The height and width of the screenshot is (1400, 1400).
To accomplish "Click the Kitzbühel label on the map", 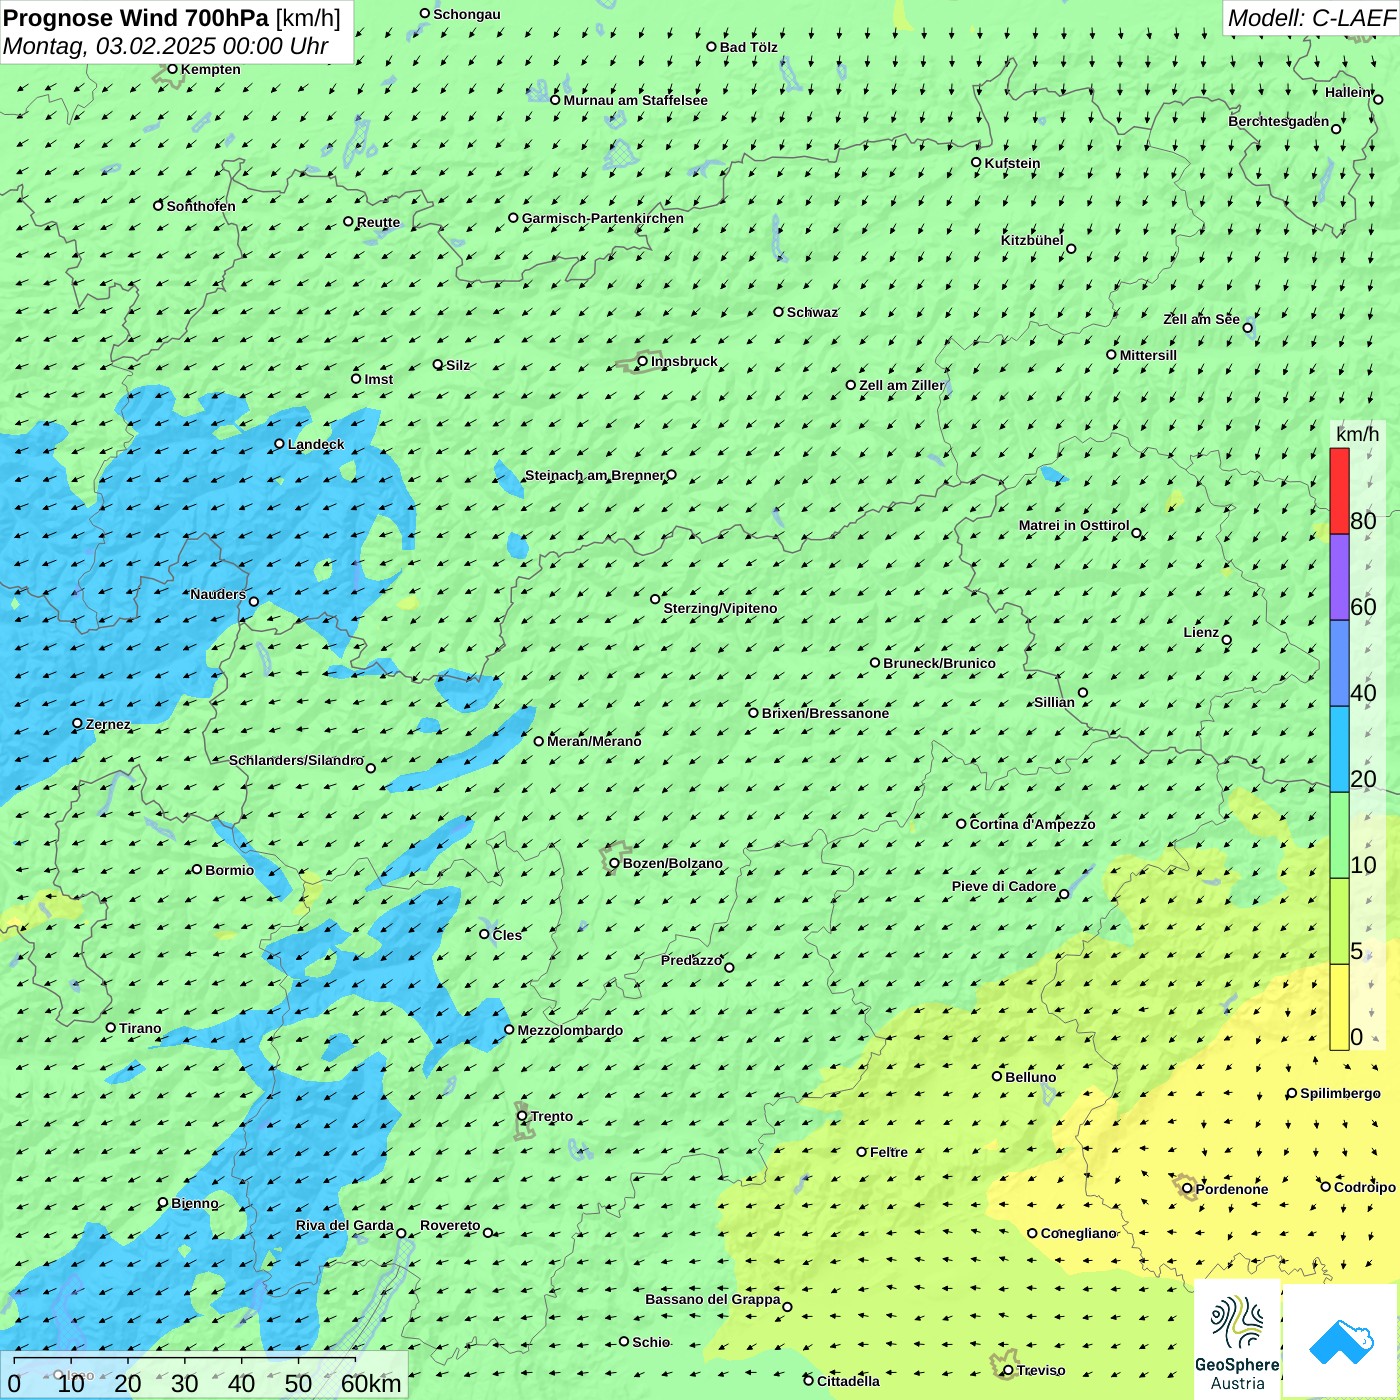I will point(1032,240).
